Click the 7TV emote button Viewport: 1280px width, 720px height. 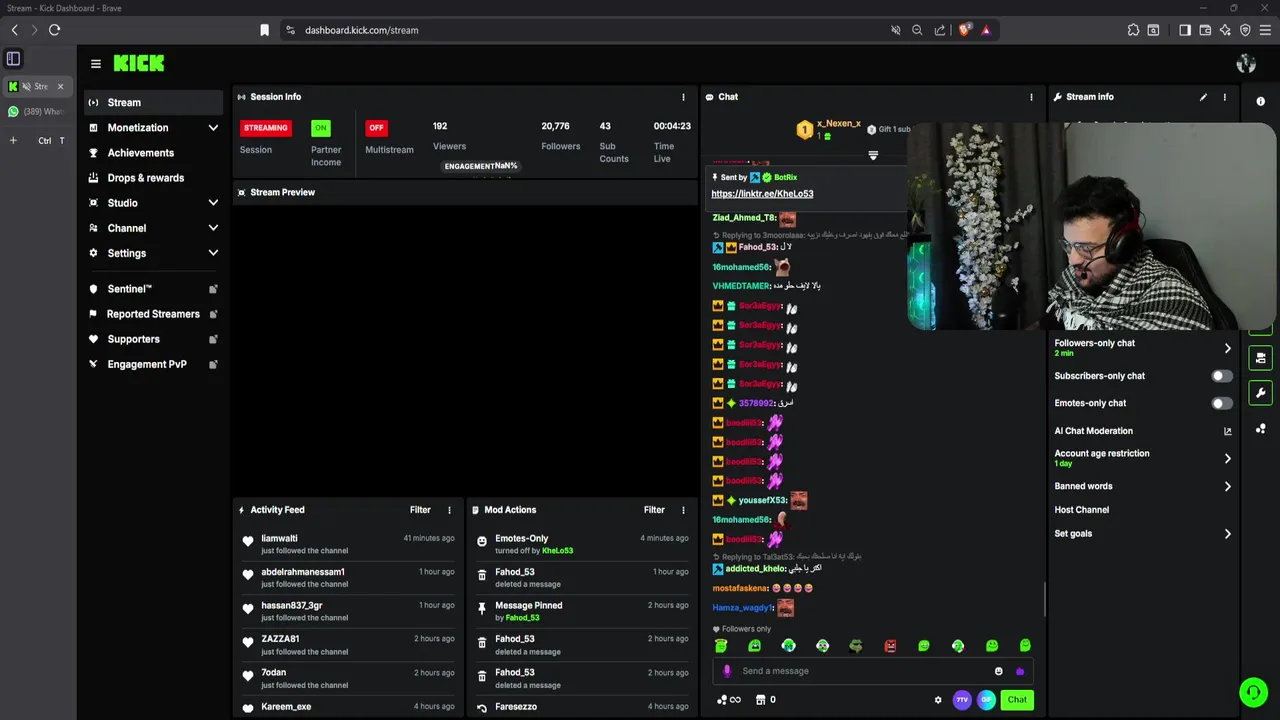click(962, 700)
